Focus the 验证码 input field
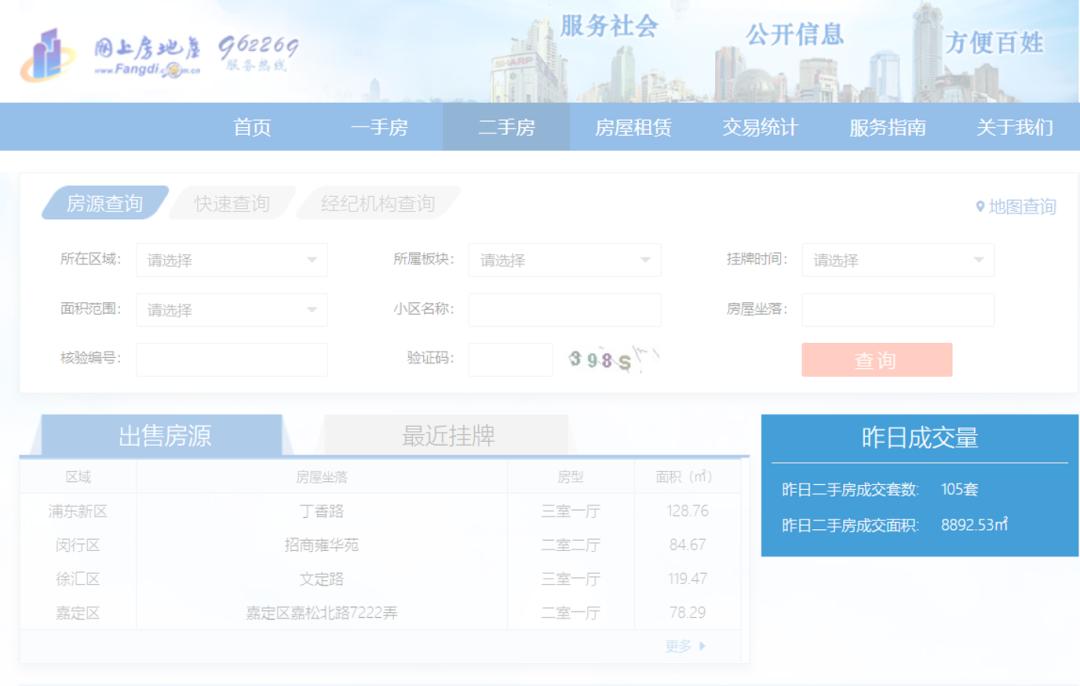1080x686 pixels. pos(510,360)
